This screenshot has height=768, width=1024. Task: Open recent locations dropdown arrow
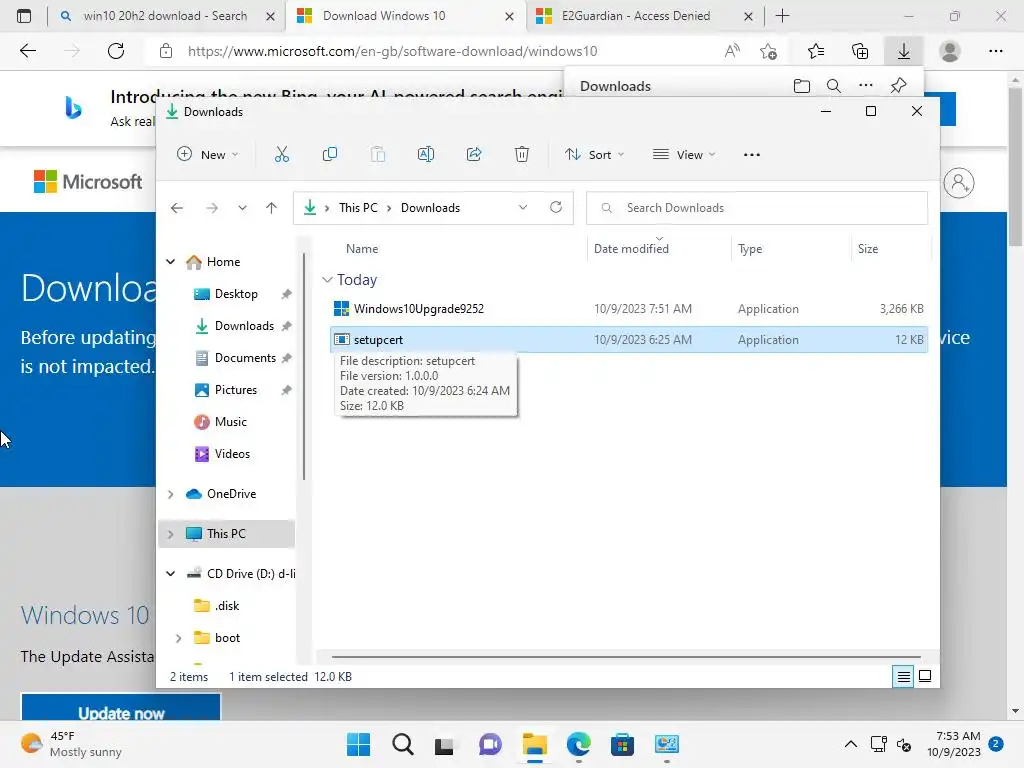tap(242, 208)
